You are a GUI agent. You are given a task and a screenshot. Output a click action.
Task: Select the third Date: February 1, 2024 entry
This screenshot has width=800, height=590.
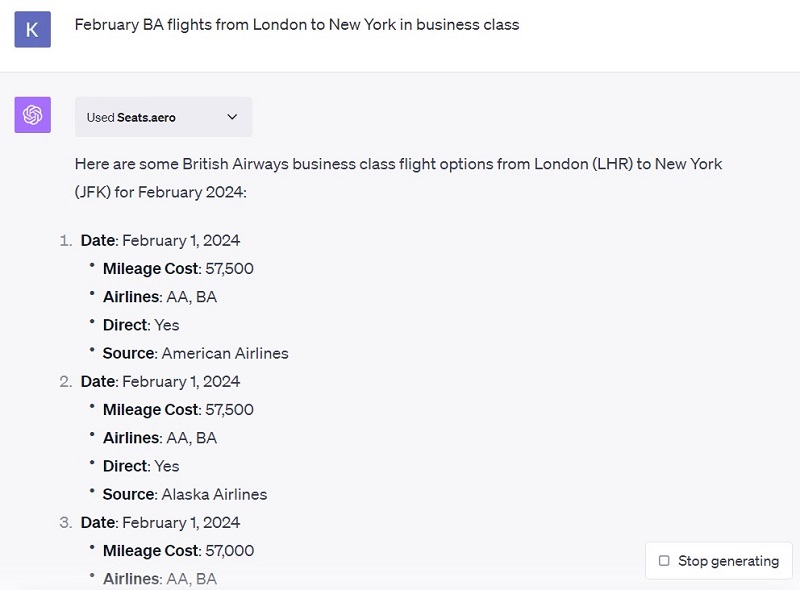pyautogui.click(x=160, y=522)
